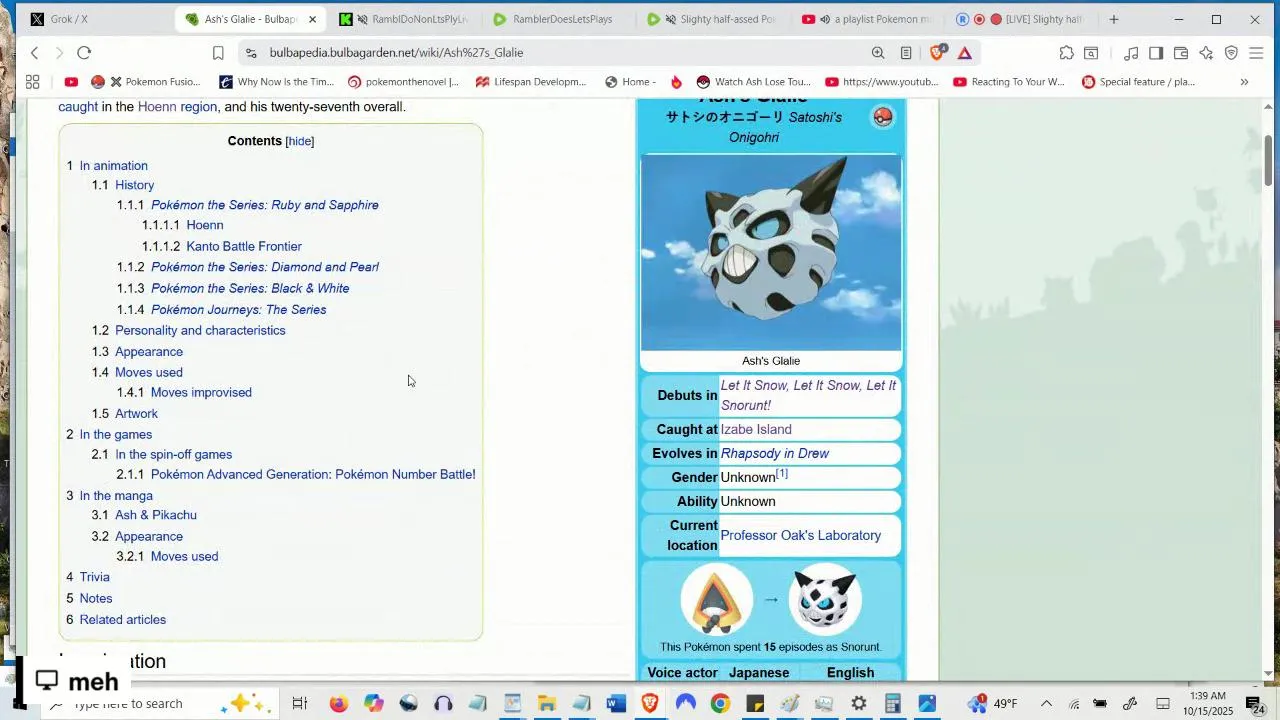The width and height of the screenshot is (1280, 720).
Task: Jump to 3.1 Ash & Pikachu section
Action: click(156, 515)
